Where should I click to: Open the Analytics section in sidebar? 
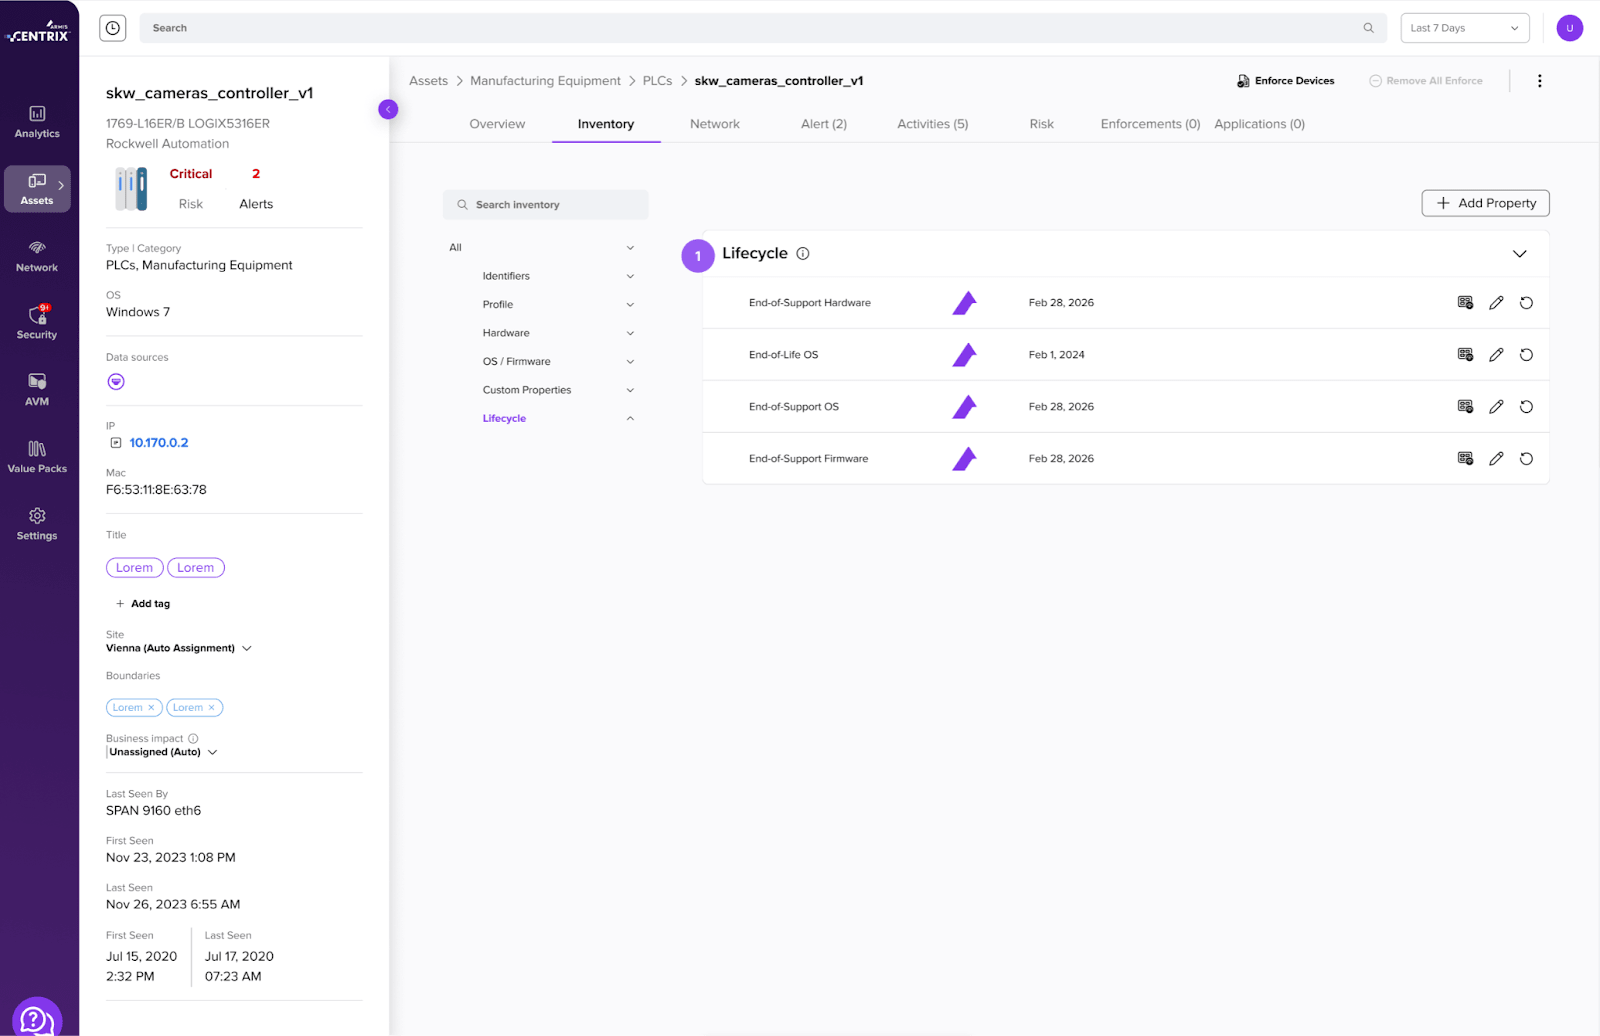pyautogui.click(x=37, y=122)
